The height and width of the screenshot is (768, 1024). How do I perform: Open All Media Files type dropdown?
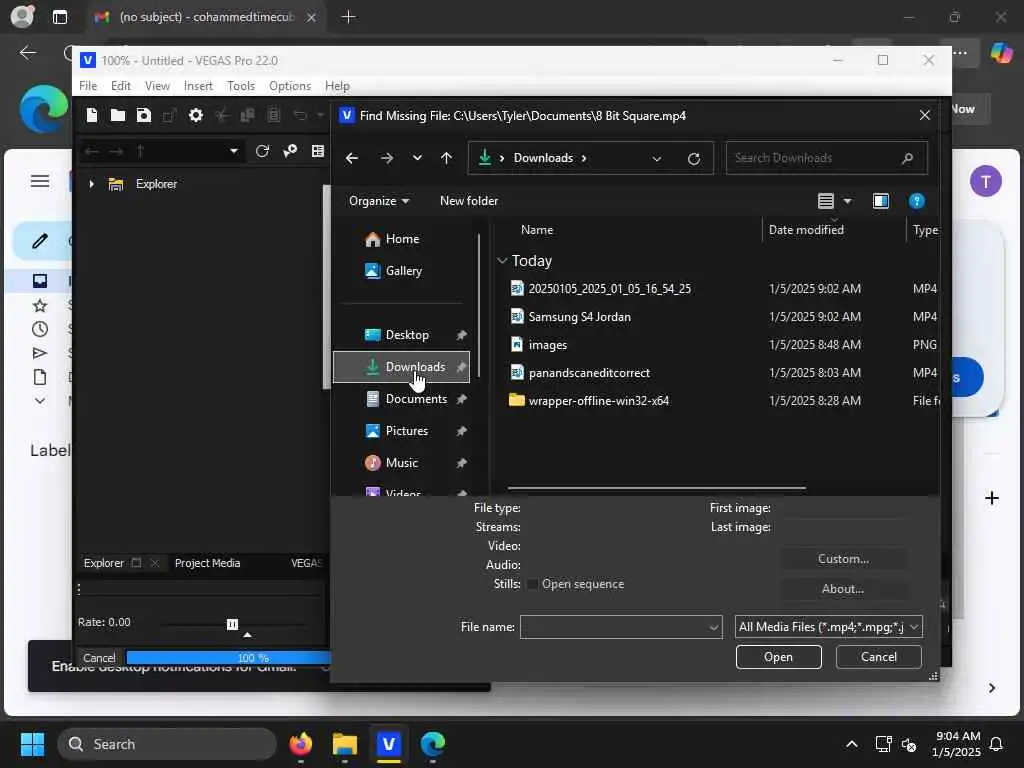tap(828, 628)
